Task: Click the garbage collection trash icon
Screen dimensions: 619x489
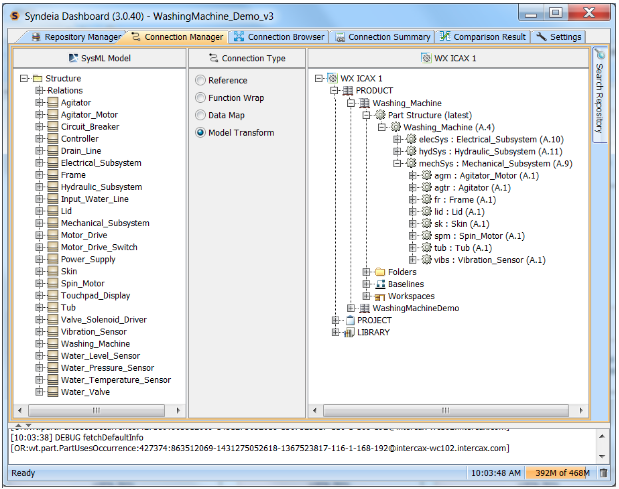Action: [603, 472]
